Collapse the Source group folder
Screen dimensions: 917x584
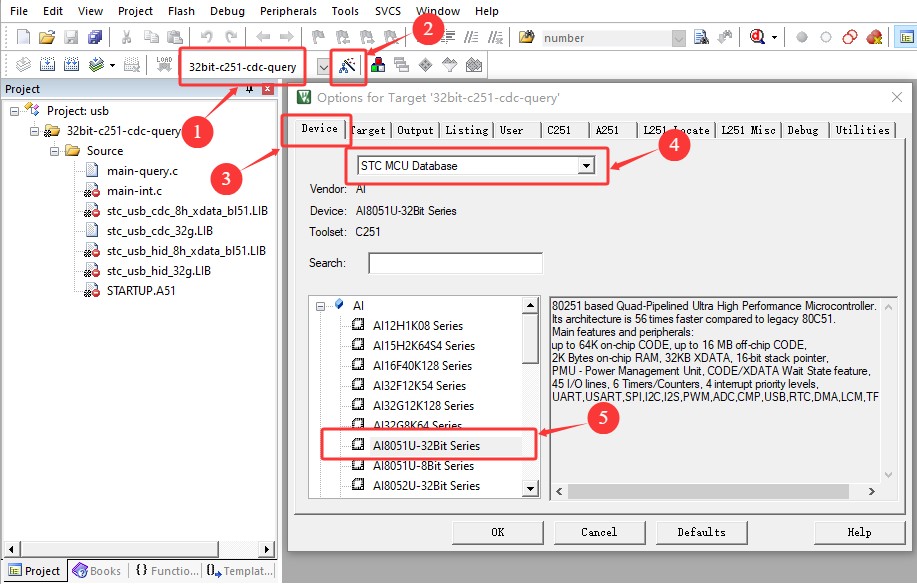click(56, 151)
